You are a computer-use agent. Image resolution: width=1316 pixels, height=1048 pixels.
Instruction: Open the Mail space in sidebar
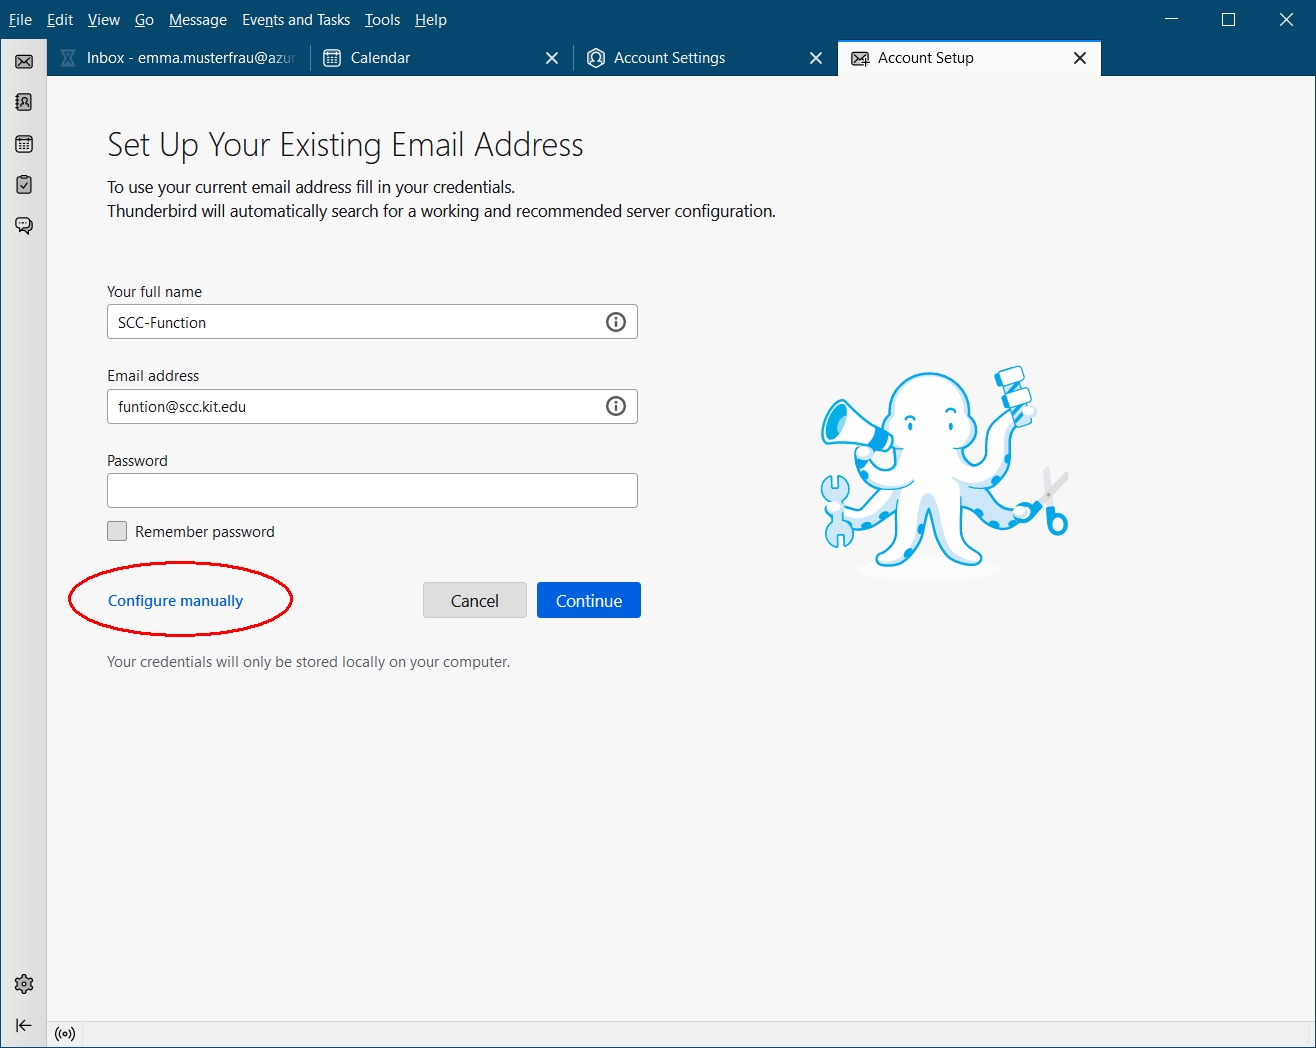click(24, 62)
